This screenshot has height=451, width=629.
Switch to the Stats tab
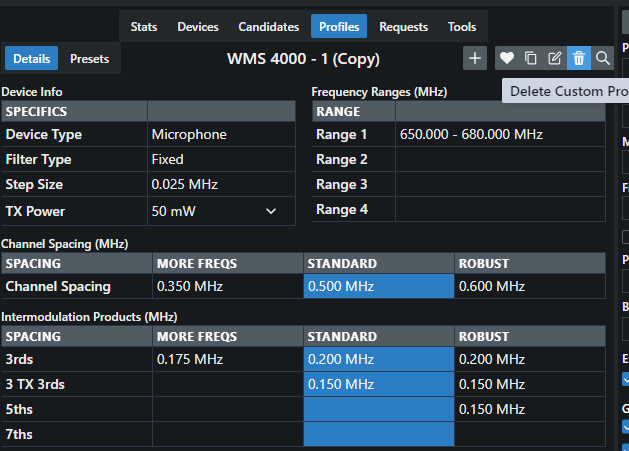[144, 26]
